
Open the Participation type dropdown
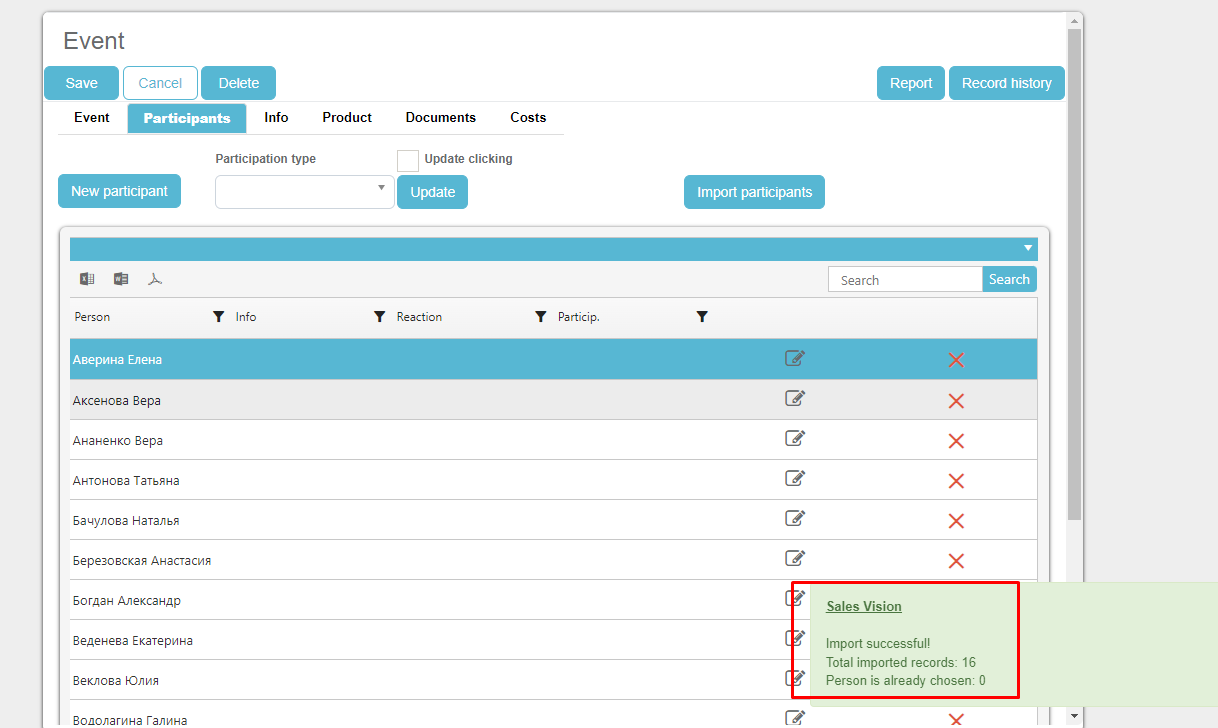(x=304, y=192)
